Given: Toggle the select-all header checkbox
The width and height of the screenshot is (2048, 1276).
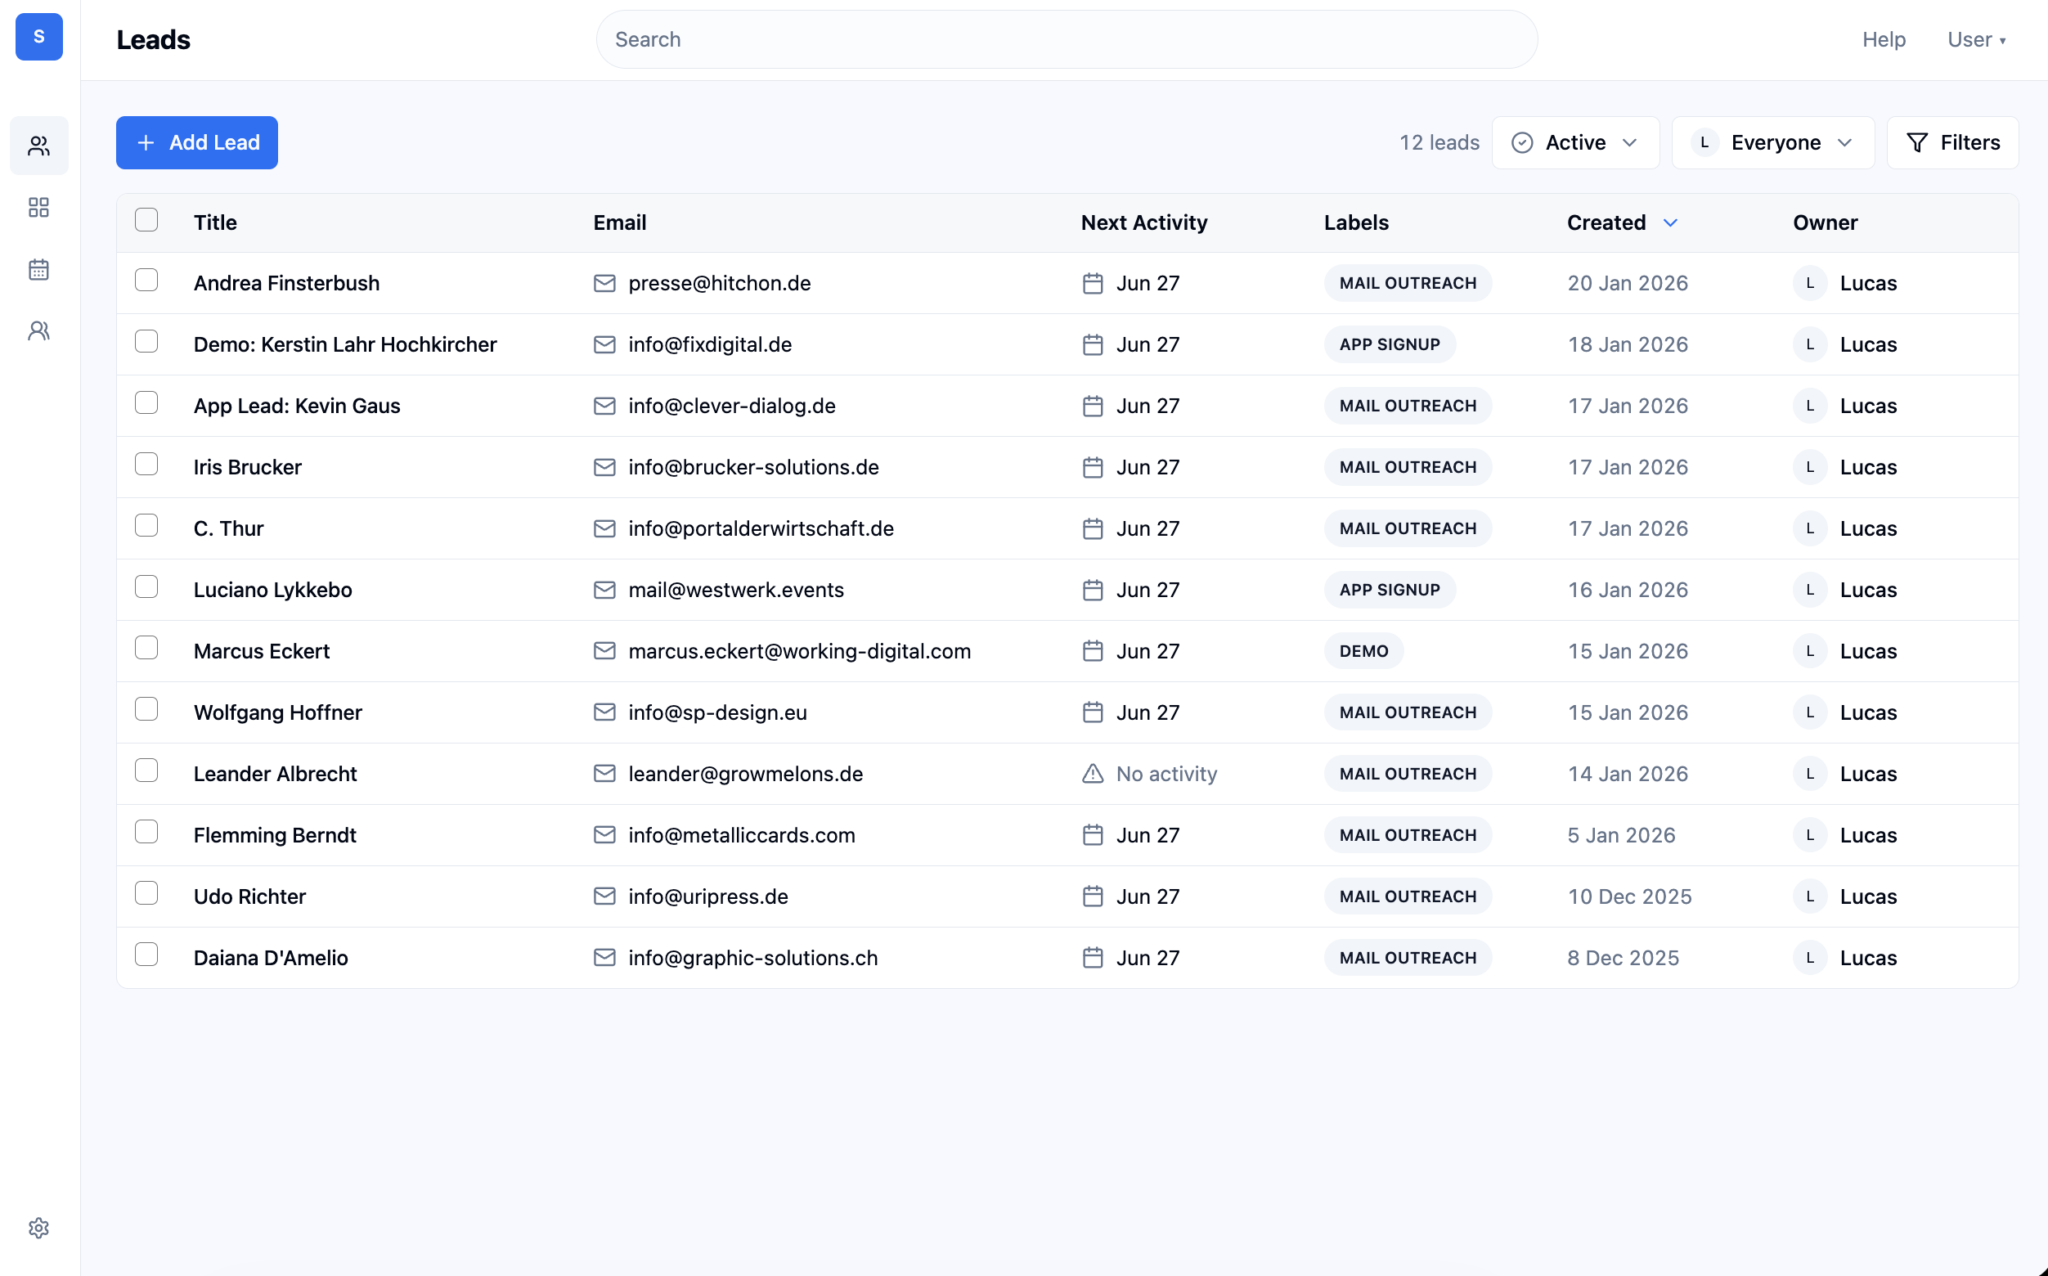Looking at the screenshot, I should point(146,220).
